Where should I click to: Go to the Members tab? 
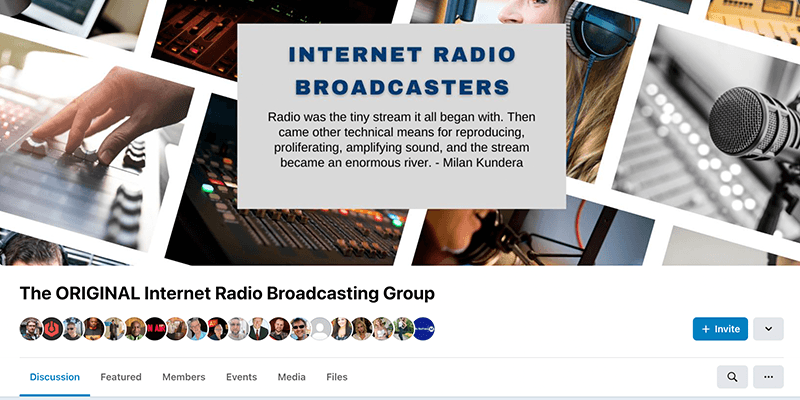[184, 377]
